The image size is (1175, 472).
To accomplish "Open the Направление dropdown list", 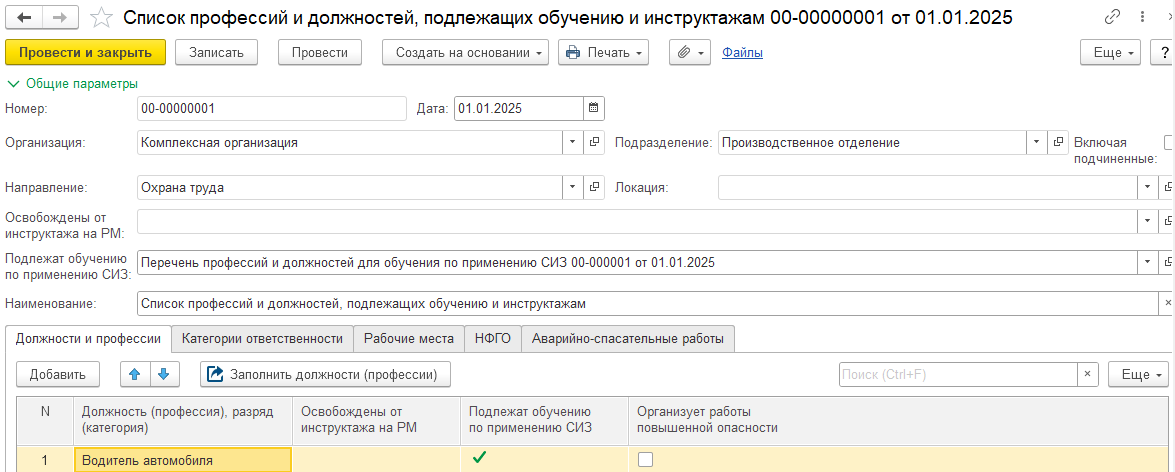I will pyautogui.click(x=573, y=187).
